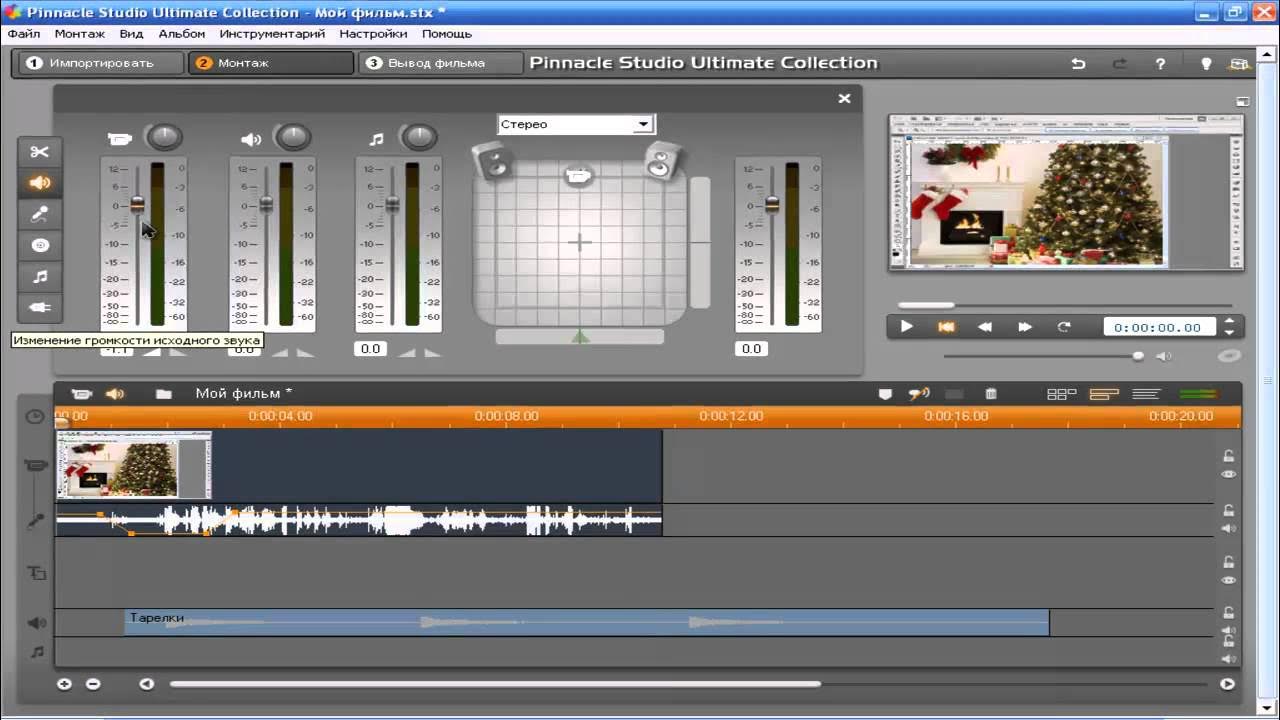Open the Файл menu
1280x720 pixels.
tap(24, 33)
